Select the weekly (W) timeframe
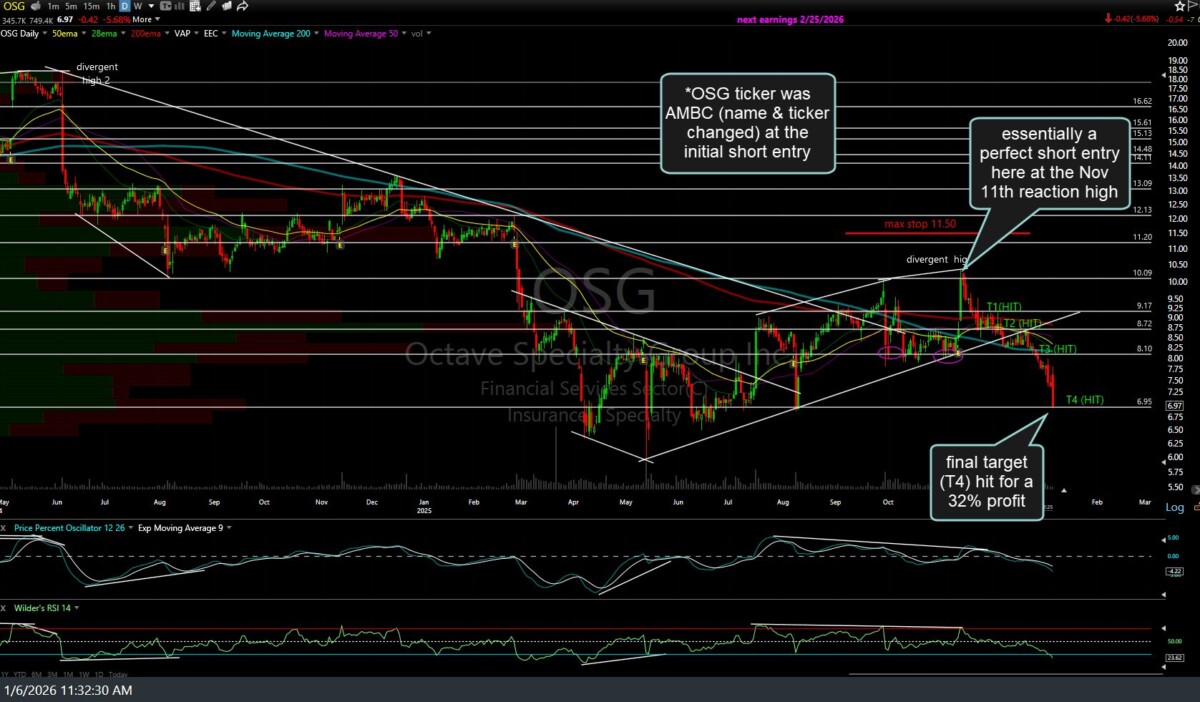The width and height of the screenshot is (1200, 702). 137,6
